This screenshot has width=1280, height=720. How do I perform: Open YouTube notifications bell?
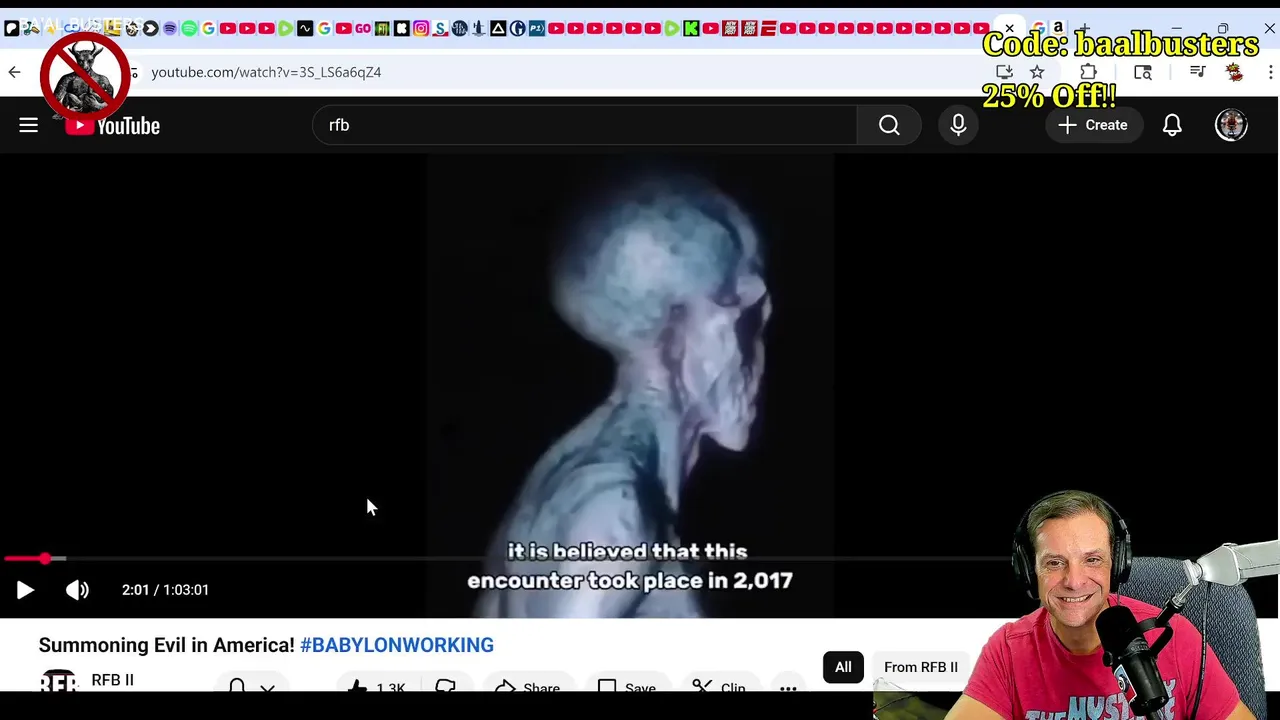coord(1172,125)
